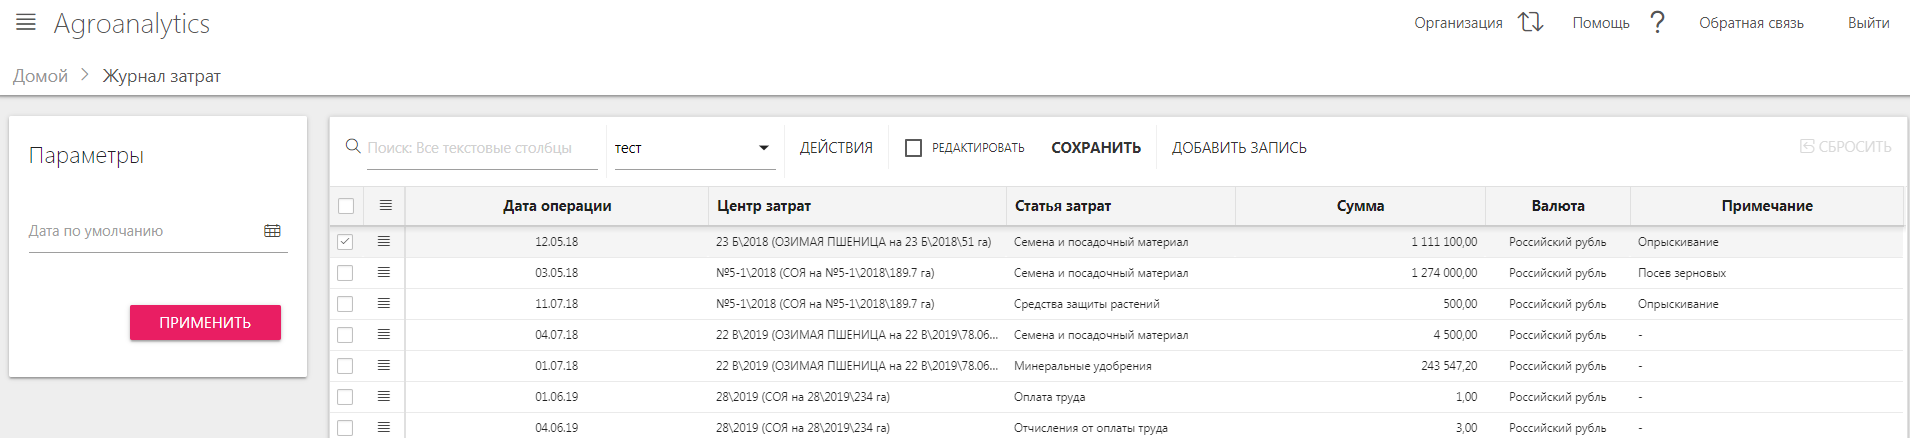Click the ПРИМЕНИТЬ button
Screen dimensions: 1910x438
[205, 322]
